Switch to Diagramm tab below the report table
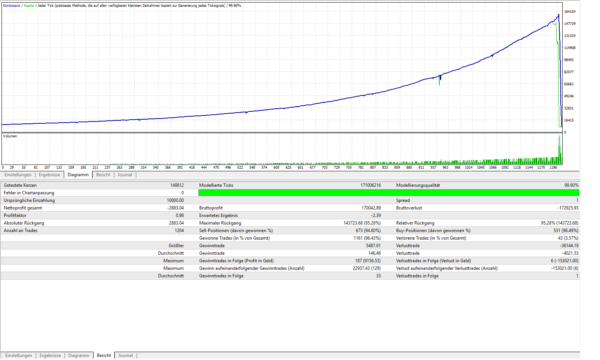The image size is (600, 360). click(x=79, y=355)
